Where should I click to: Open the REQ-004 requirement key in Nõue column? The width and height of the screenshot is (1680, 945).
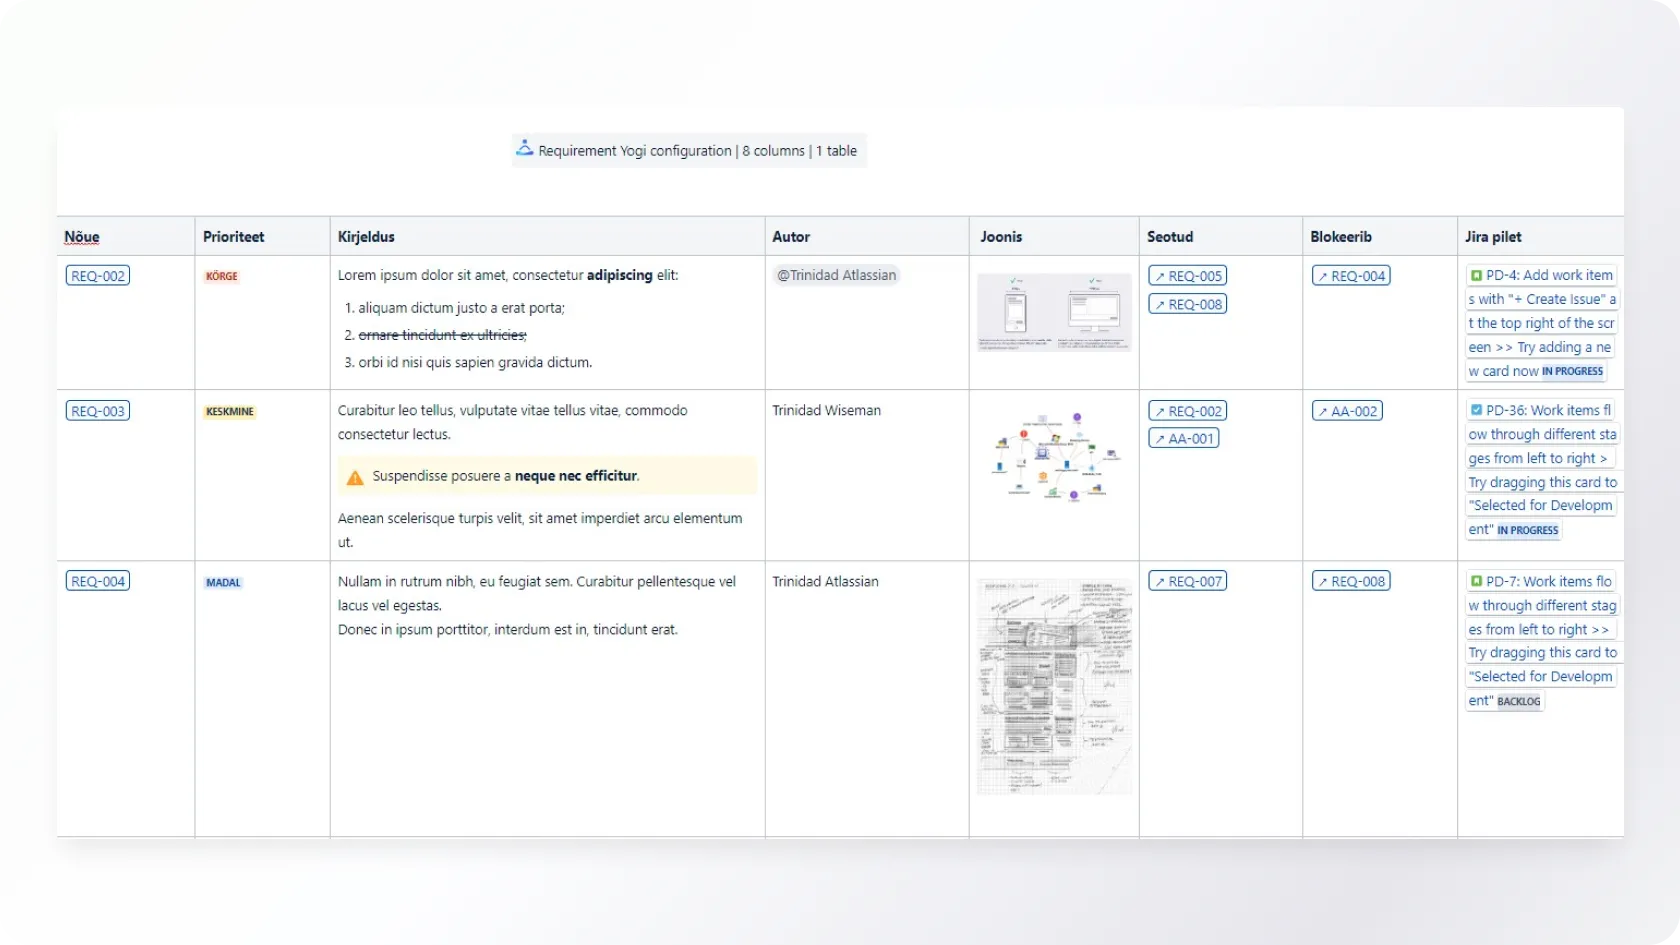[98, 581]
